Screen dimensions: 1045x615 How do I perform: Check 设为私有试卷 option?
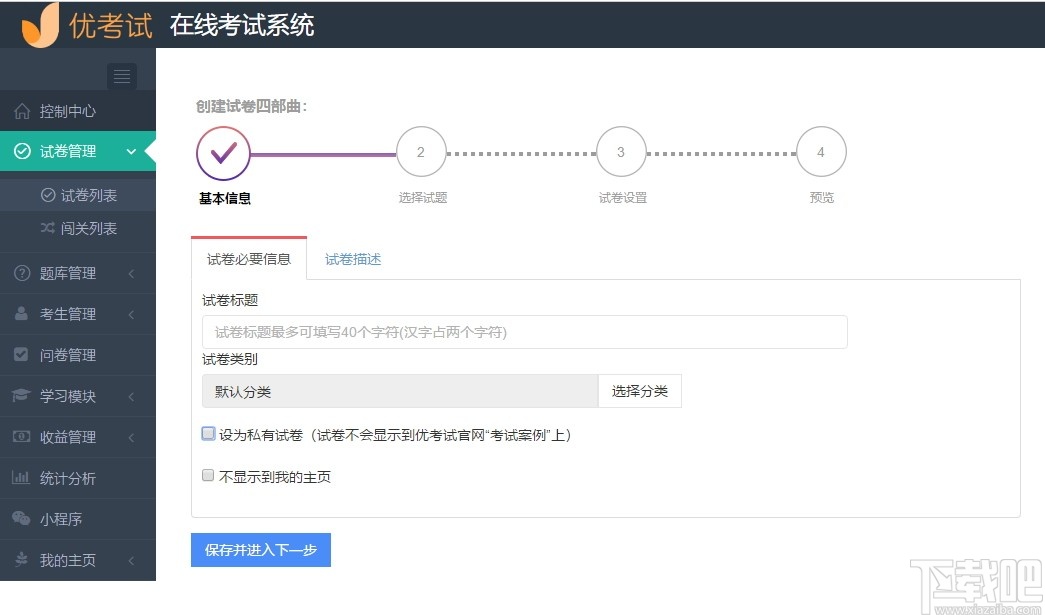coord(208,432)
